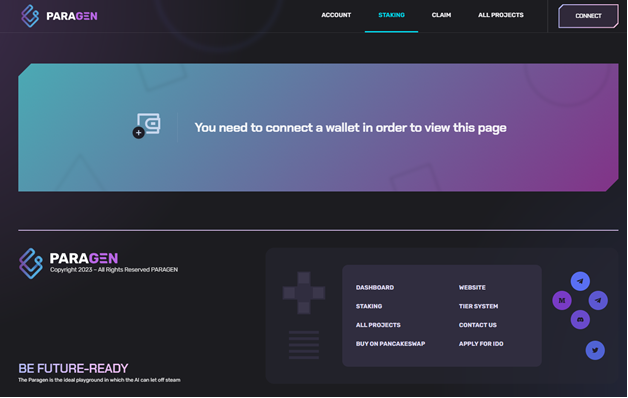The width and height of the screenshot is (628, 398).
Task: Follow Buy on PancakeSwap link
Action: pyautogui.click(x=390, y=344)
